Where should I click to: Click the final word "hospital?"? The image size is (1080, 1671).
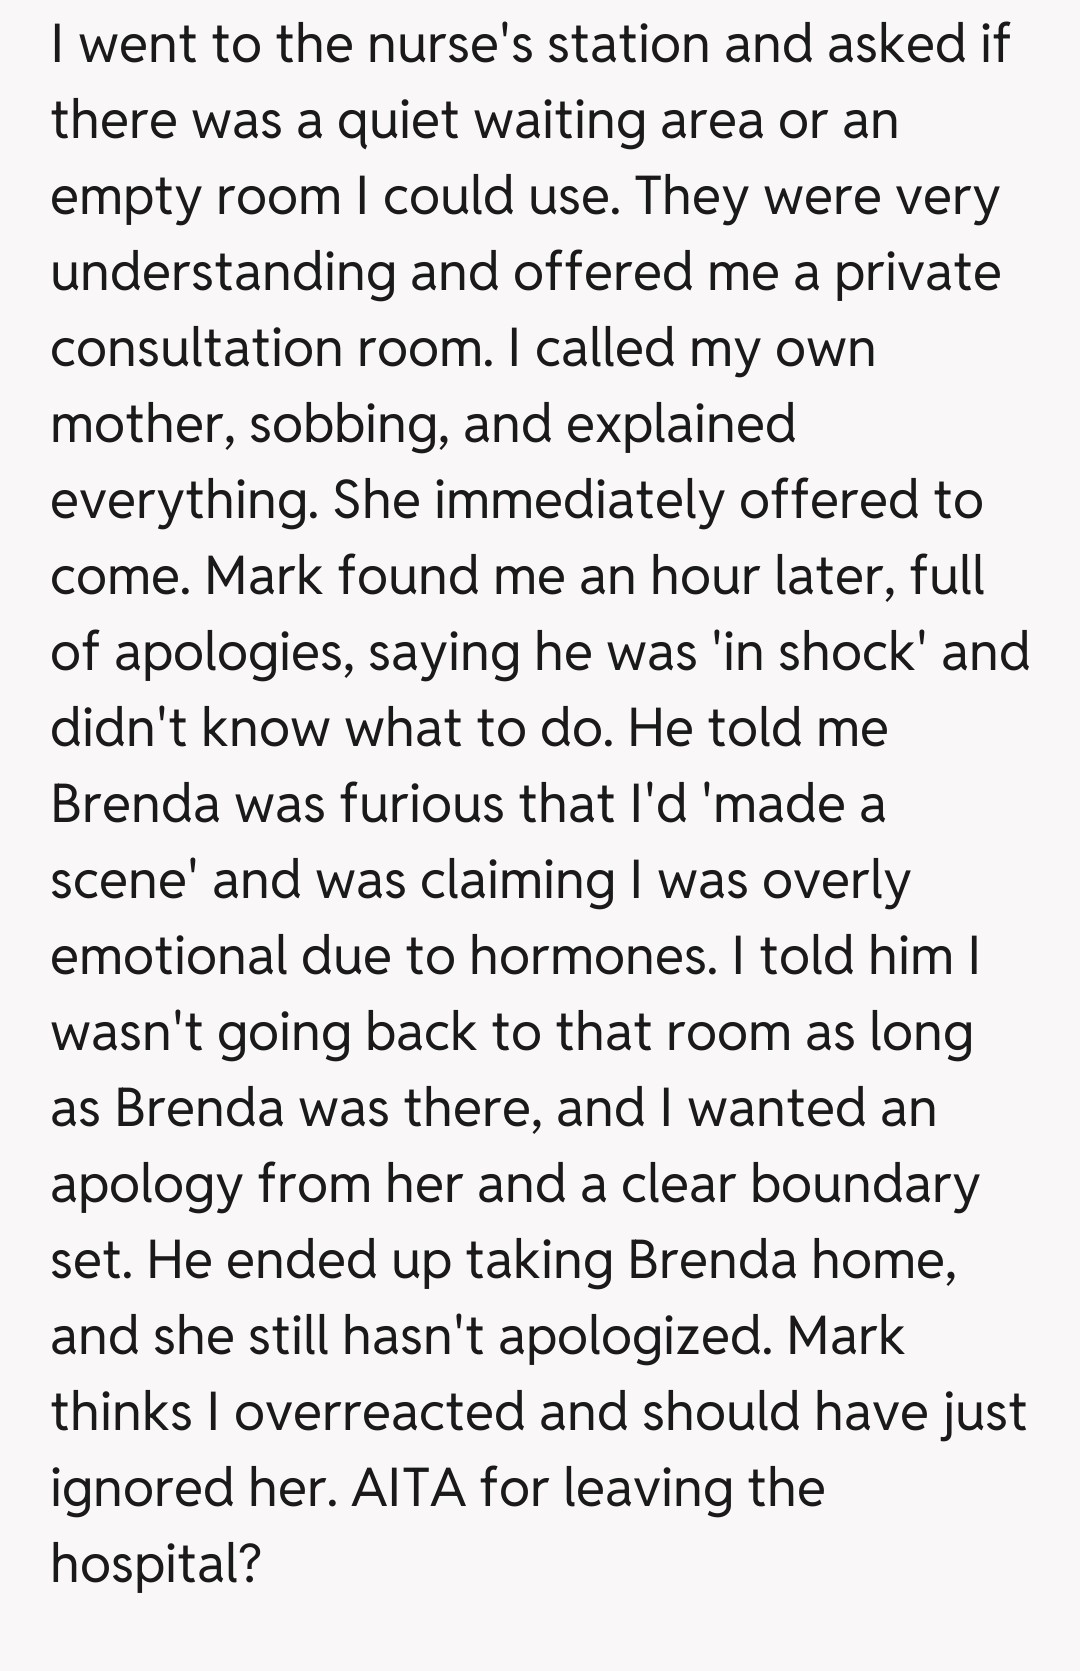click(155, 1564)
